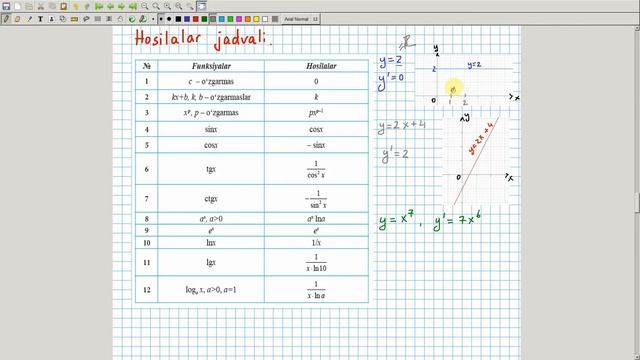Pick the black color swatch
Screen dimensions: 640x360
click(x=178, y=19)
